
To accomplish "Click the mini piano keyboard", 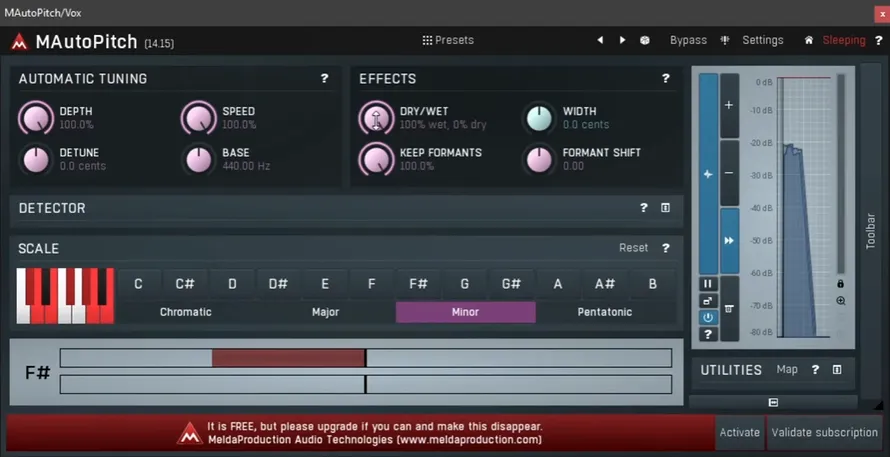I will click(65, 296).
